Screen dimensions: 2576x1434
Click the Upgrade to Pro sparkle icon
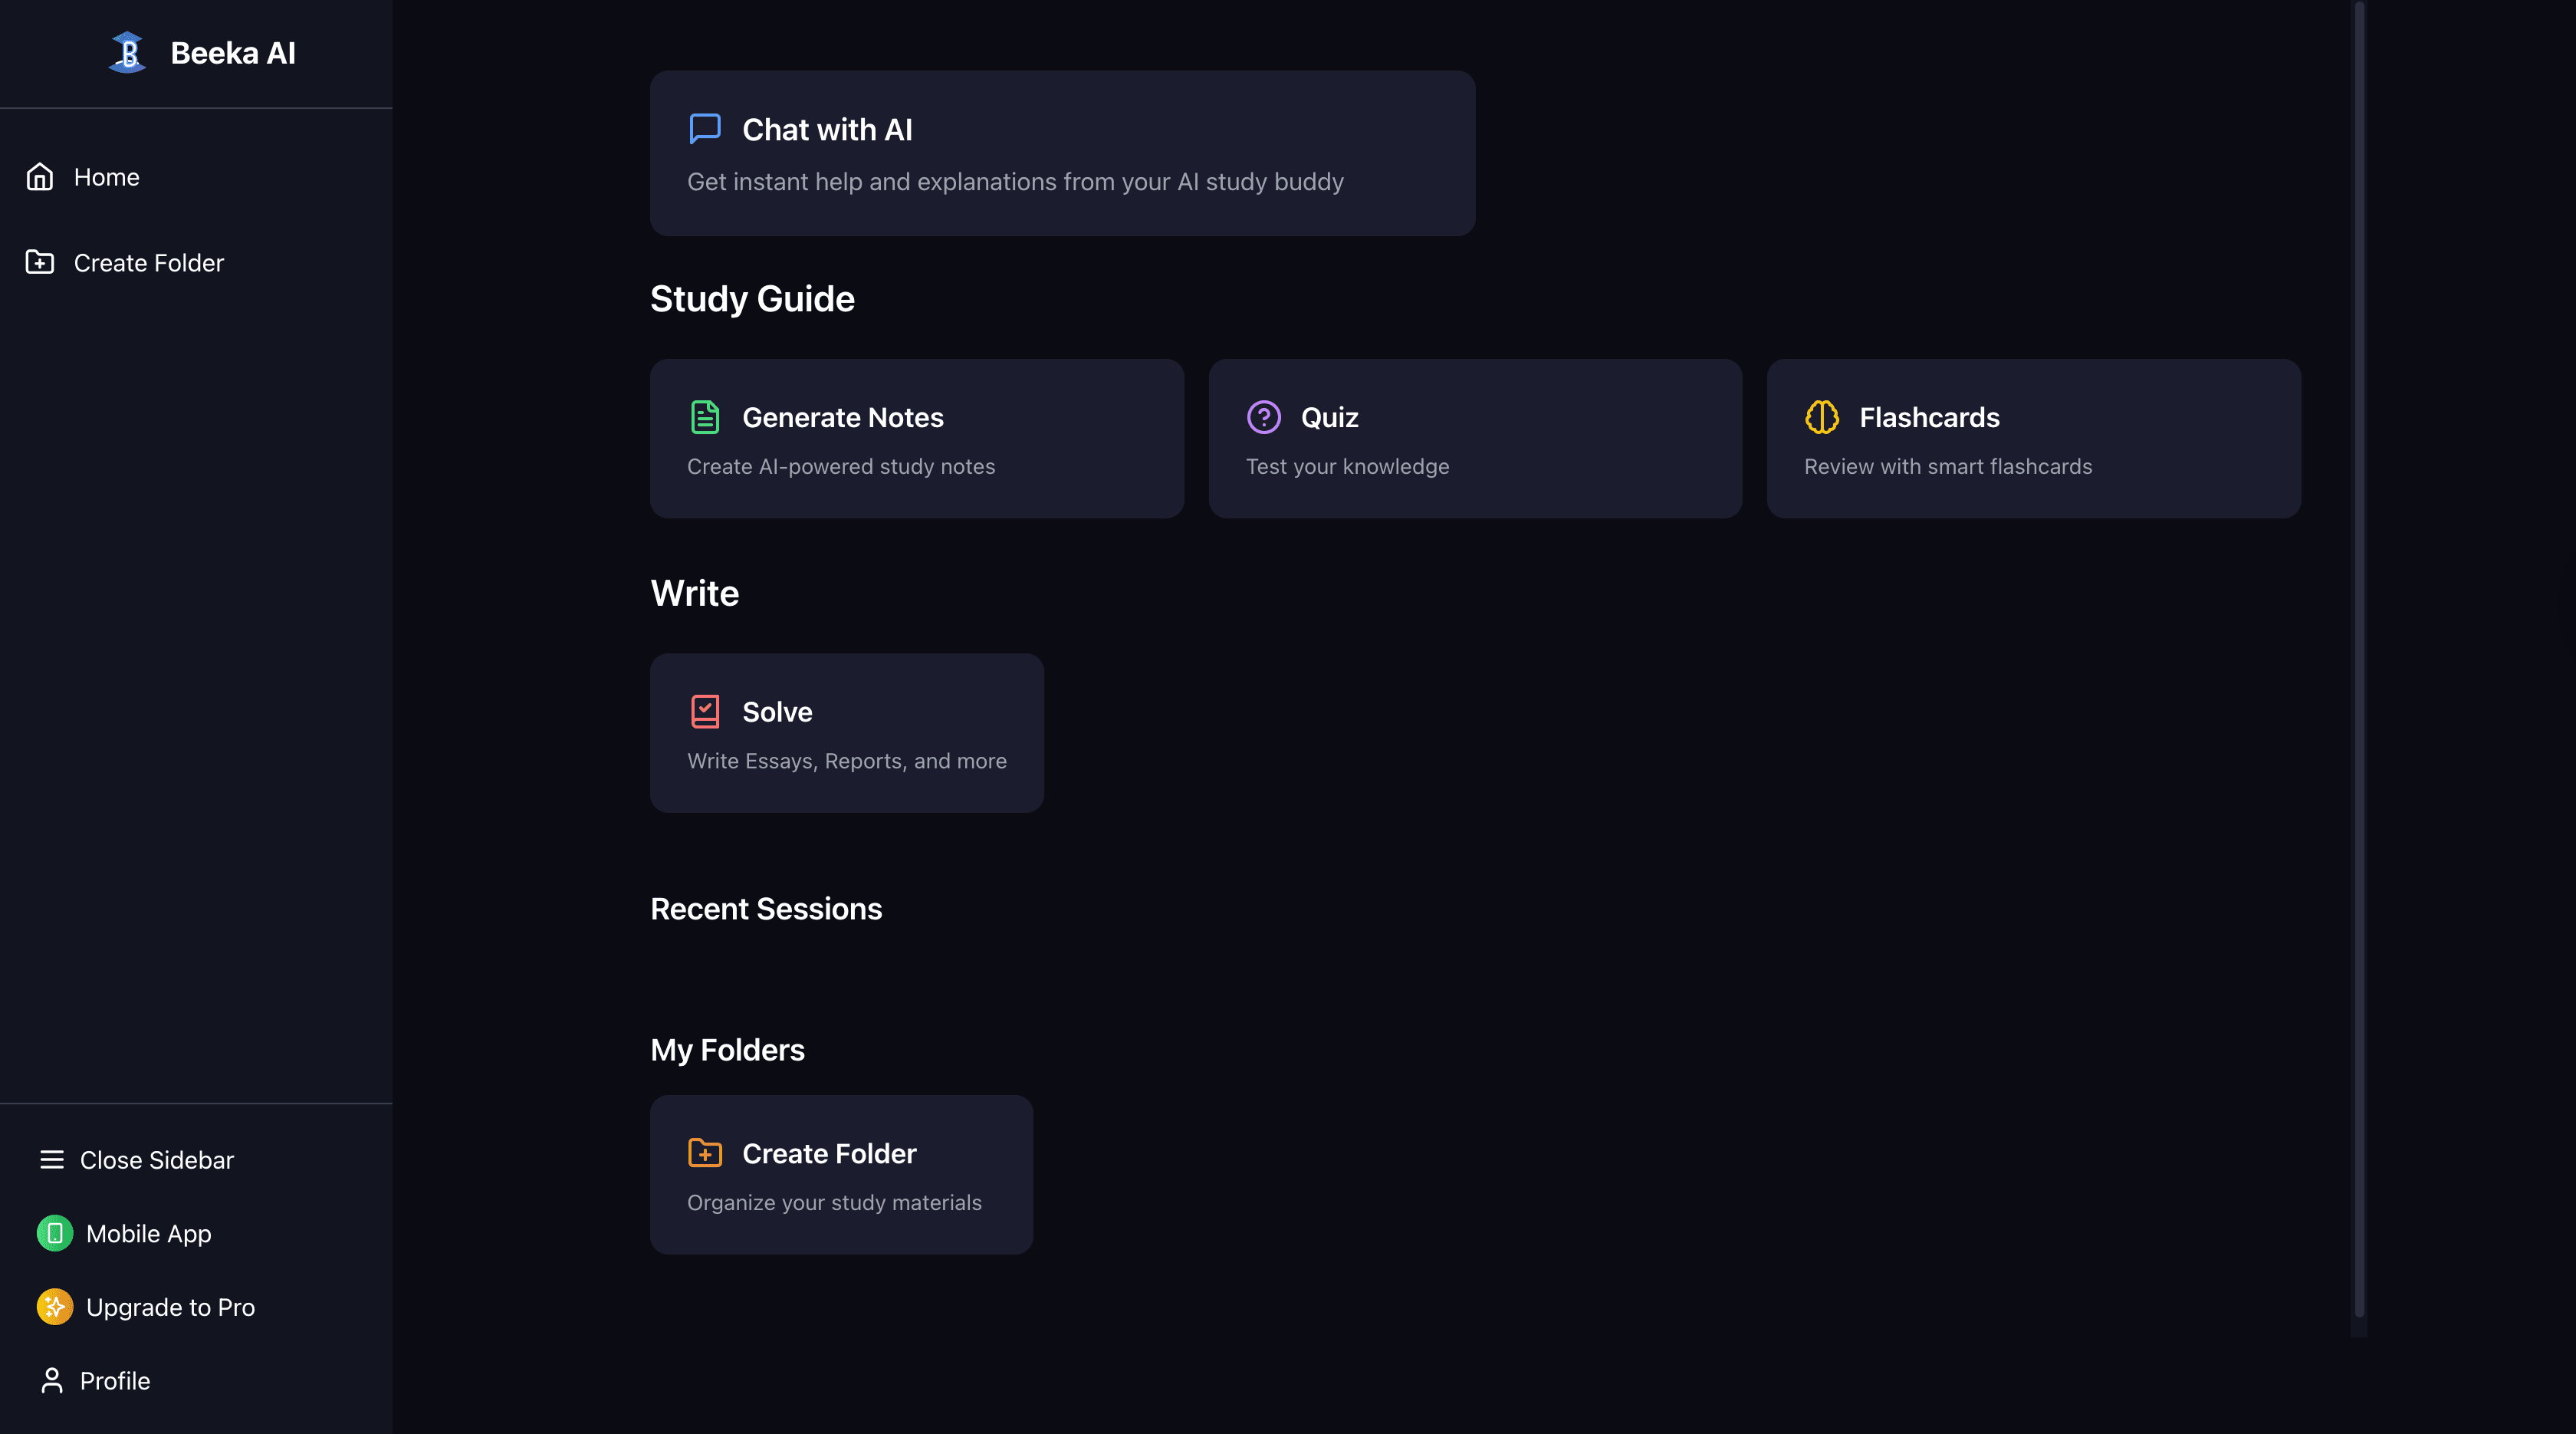55,1307
